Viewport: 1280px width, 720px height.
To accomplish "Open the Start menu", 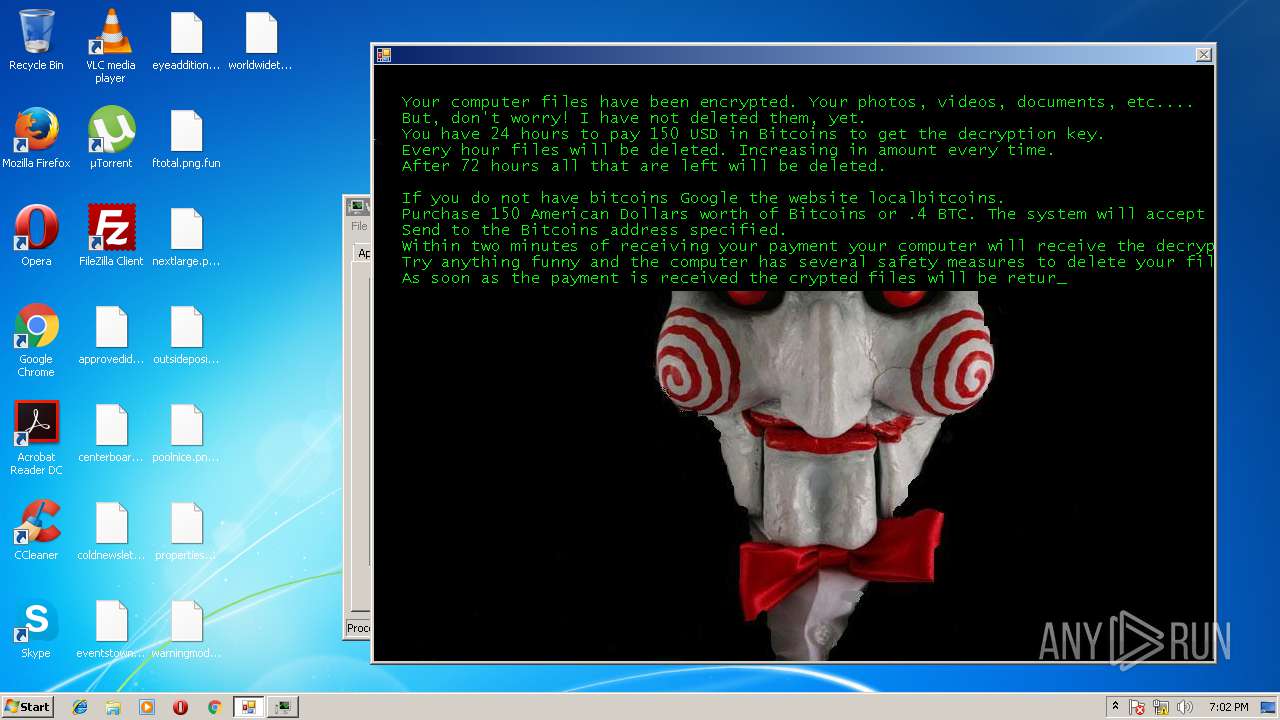I will coord(28,707).
